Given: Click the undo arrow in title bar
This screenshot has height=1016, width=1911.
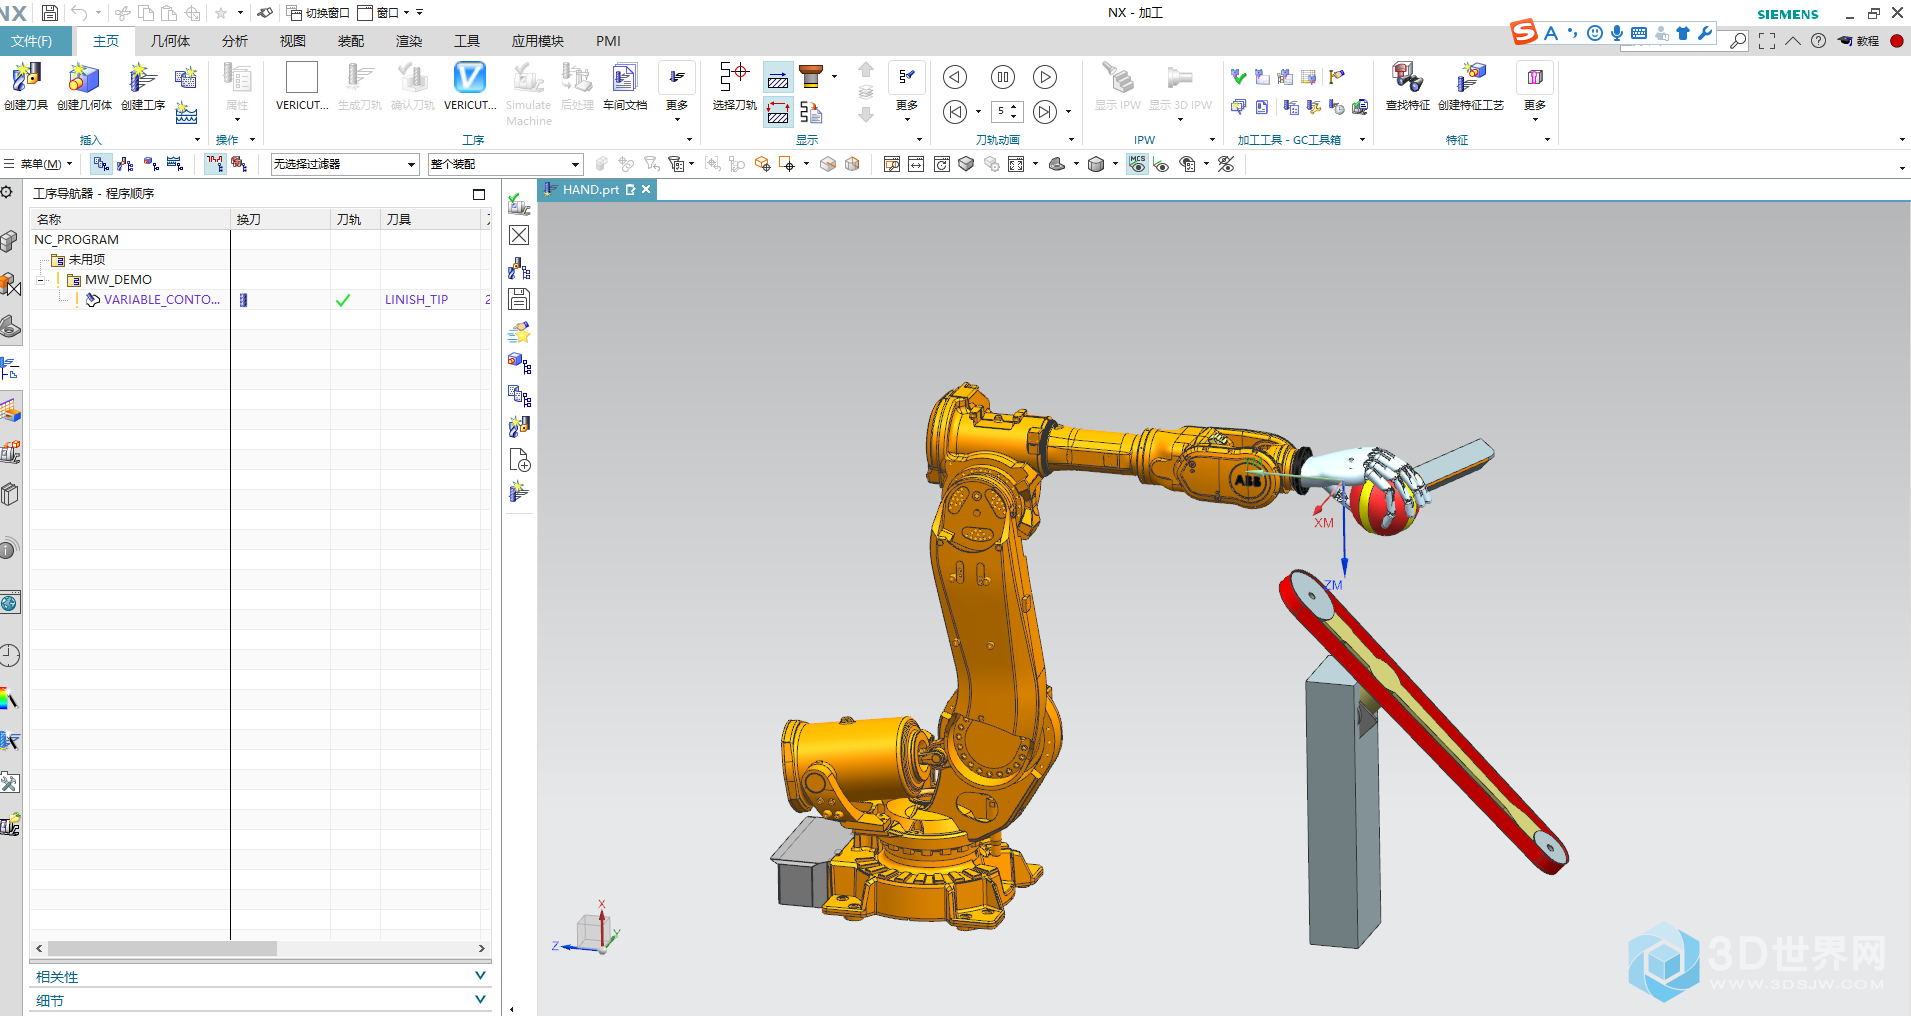Looking at the screenshot, I should (x=79, y=13).
